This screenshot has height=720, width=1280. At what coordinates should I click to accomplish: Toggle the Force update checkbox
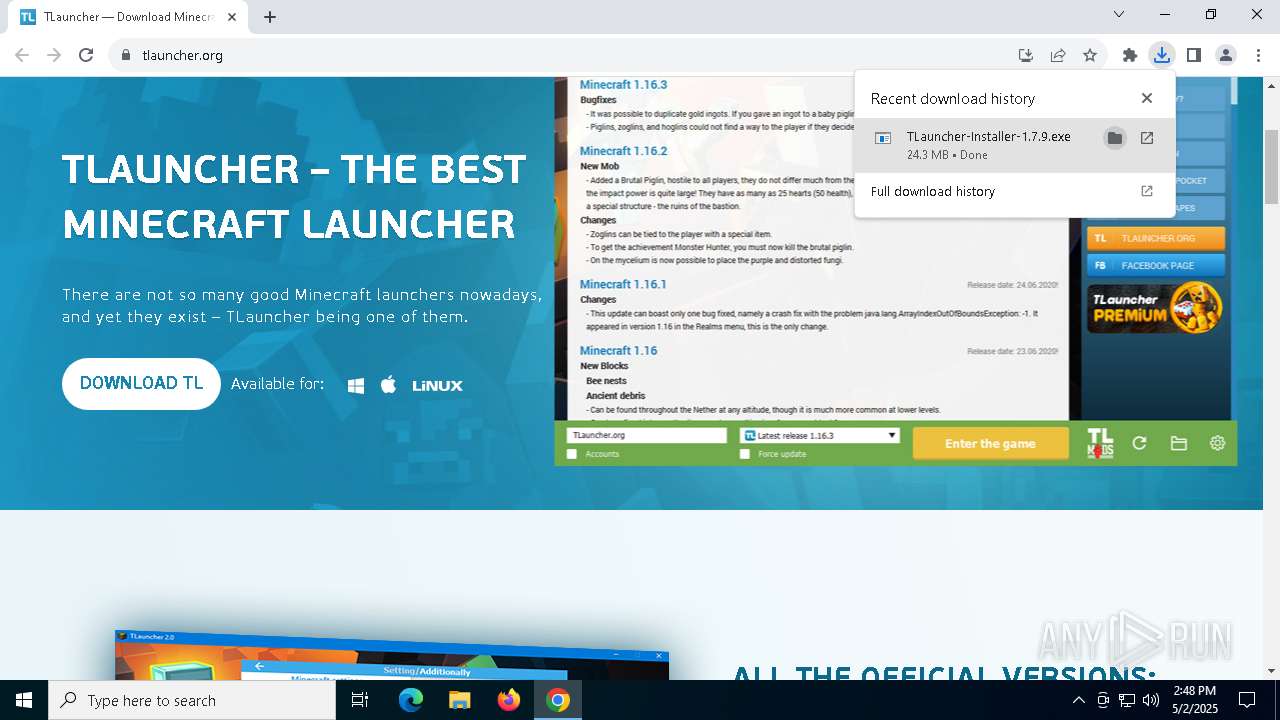(x=745, y=454)
